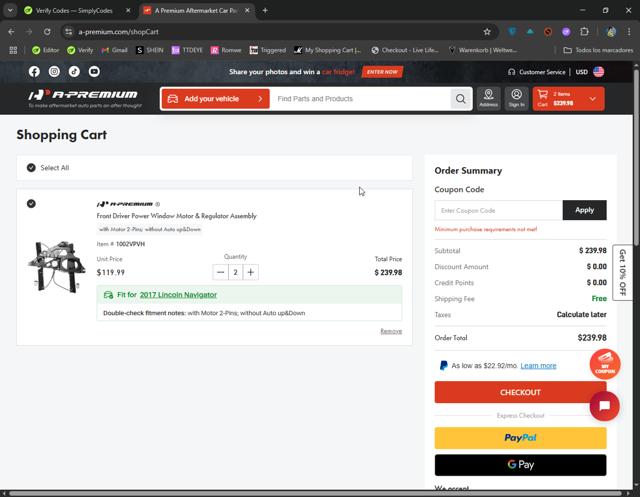This screenshot has width=640, height=497.
Task: Expand the cart dropdown in header
Action: pyautogui.click(x=593, y=99)
